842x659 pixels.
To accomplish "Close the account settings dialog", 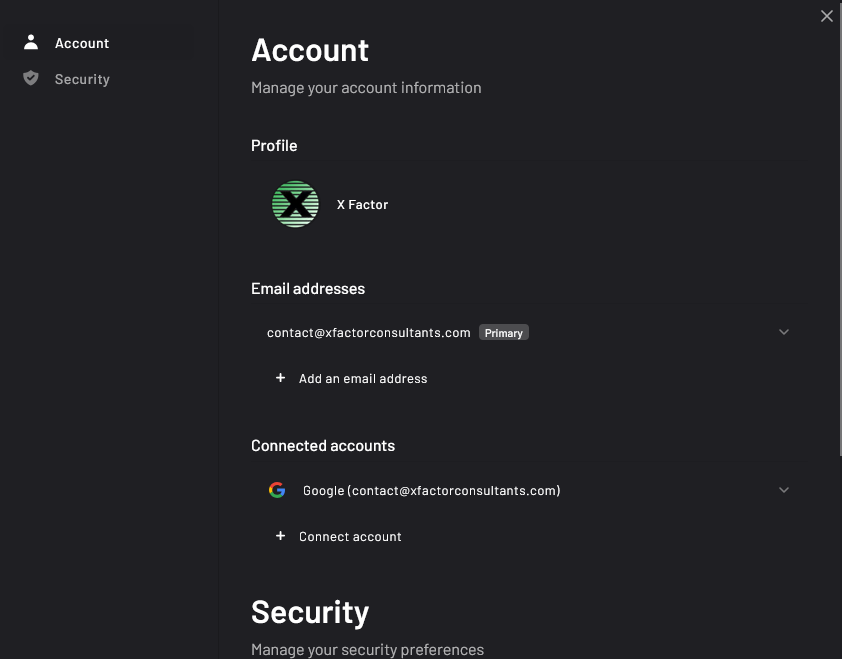I will click(x=827, y=16).
